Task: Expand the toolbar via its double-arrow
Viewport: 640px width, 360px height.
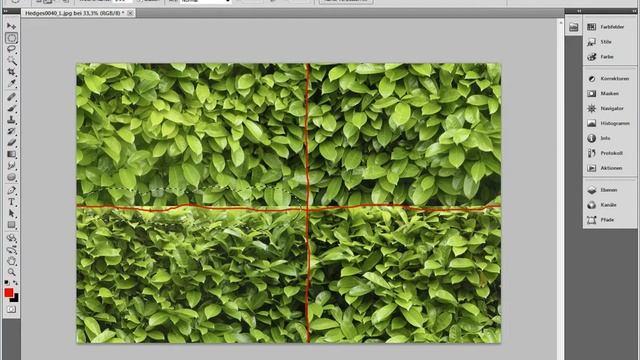Action: point(5,11)
